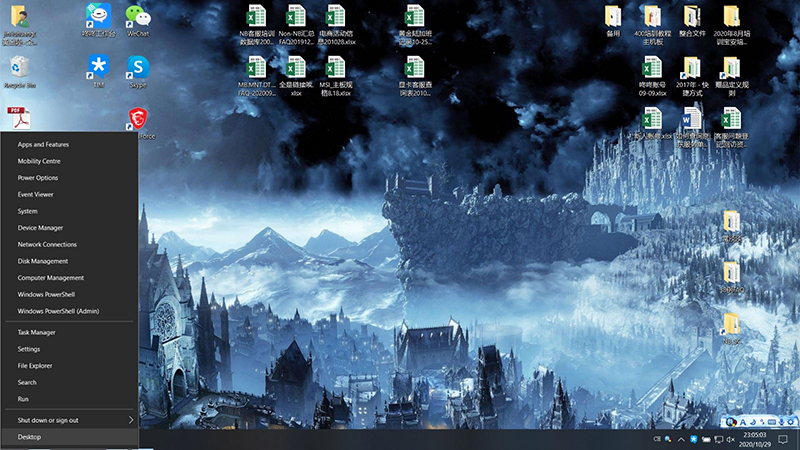Open Device Manager from the menu

click(40, 228)
